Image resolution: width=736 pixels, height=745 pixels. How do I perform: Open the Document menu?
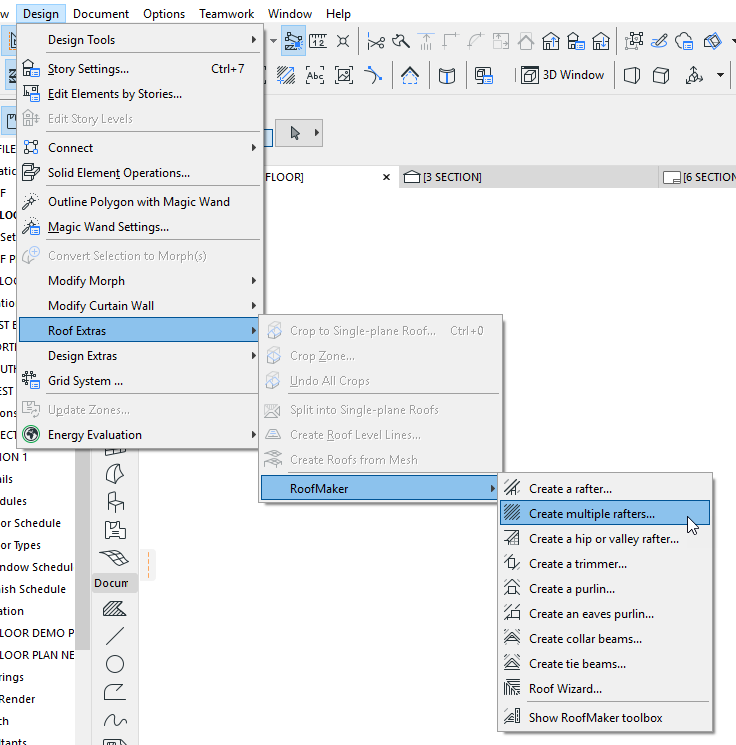pos(101,14)
